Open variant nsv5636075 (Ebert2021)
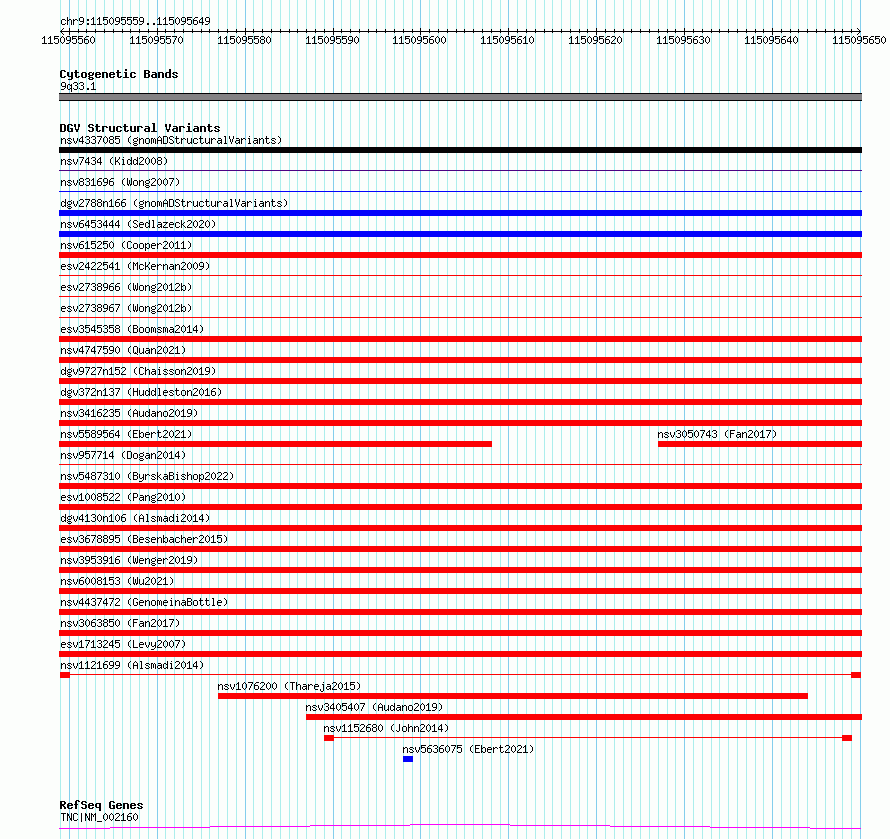This screenshot has height=839, width=890. (x=468, y=749)
